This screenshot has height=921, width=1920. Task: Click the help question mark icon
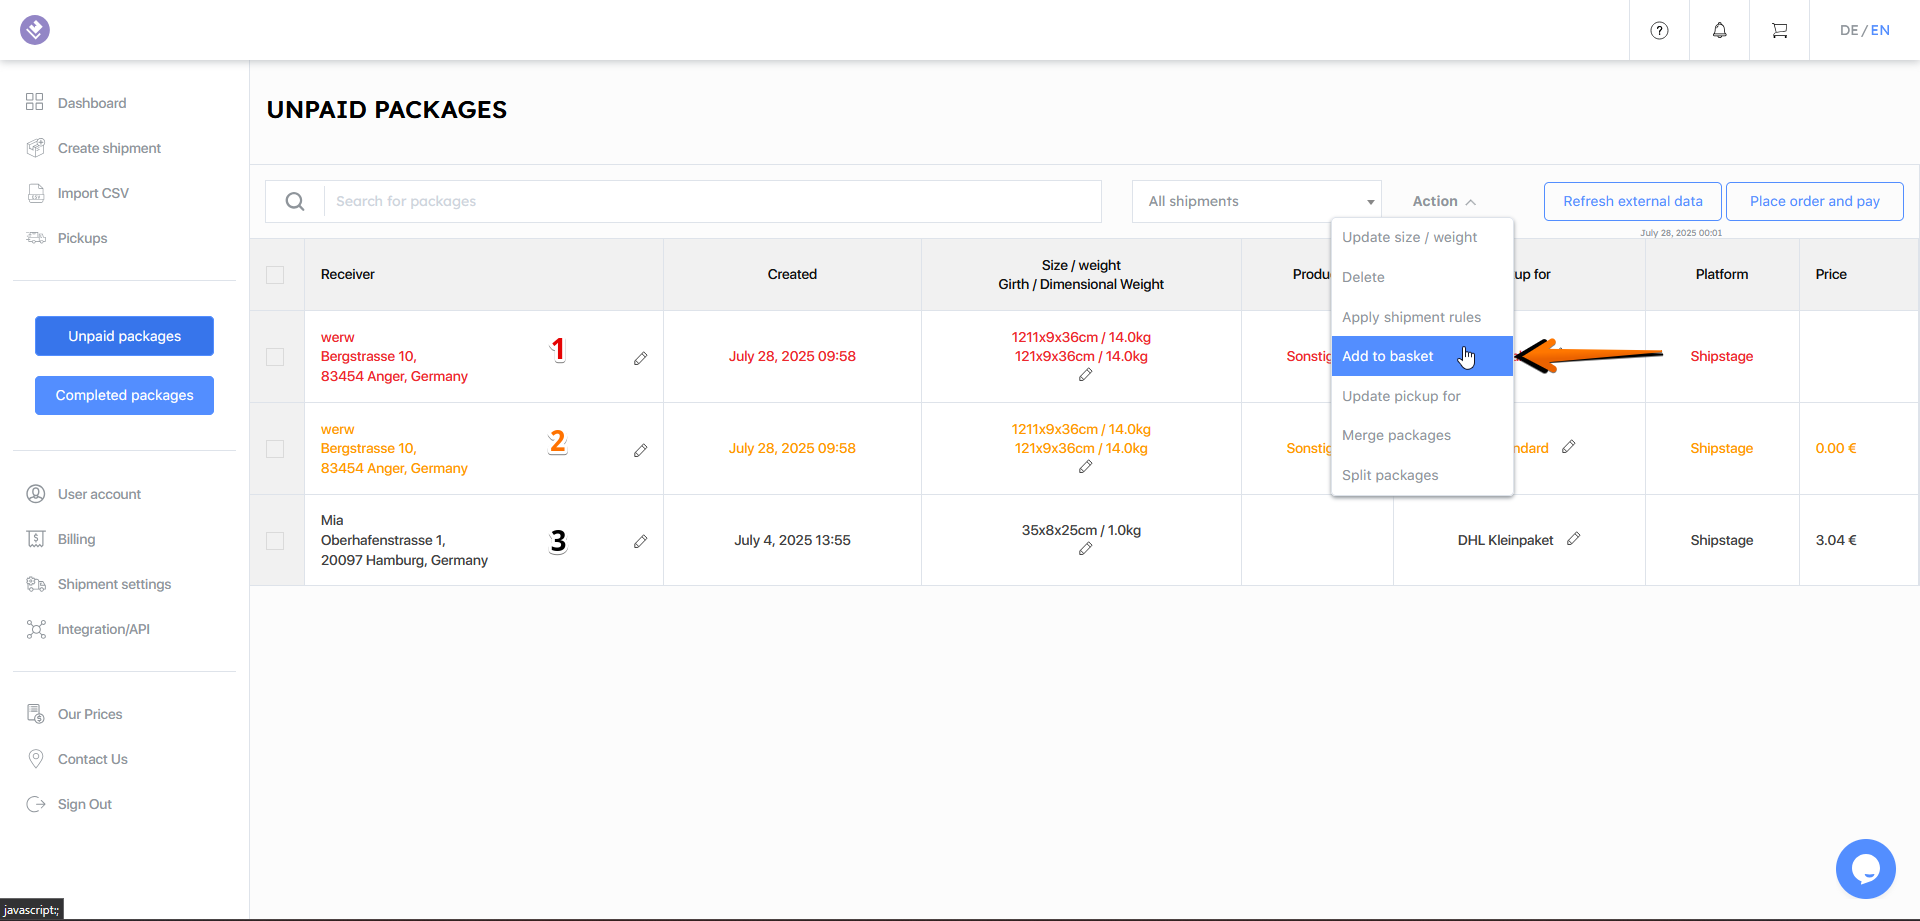[1659, 30]
